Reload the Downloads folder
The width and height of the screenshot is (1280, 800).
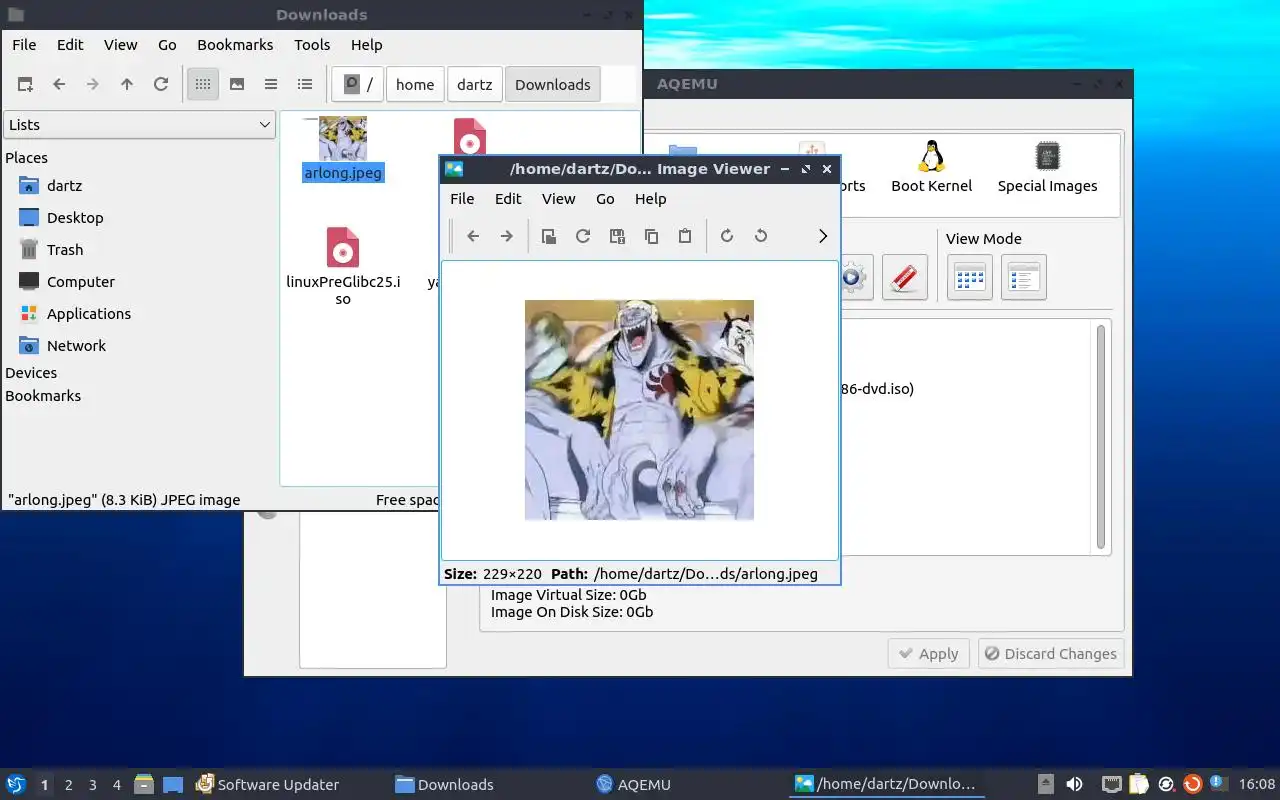click(161, 84)
